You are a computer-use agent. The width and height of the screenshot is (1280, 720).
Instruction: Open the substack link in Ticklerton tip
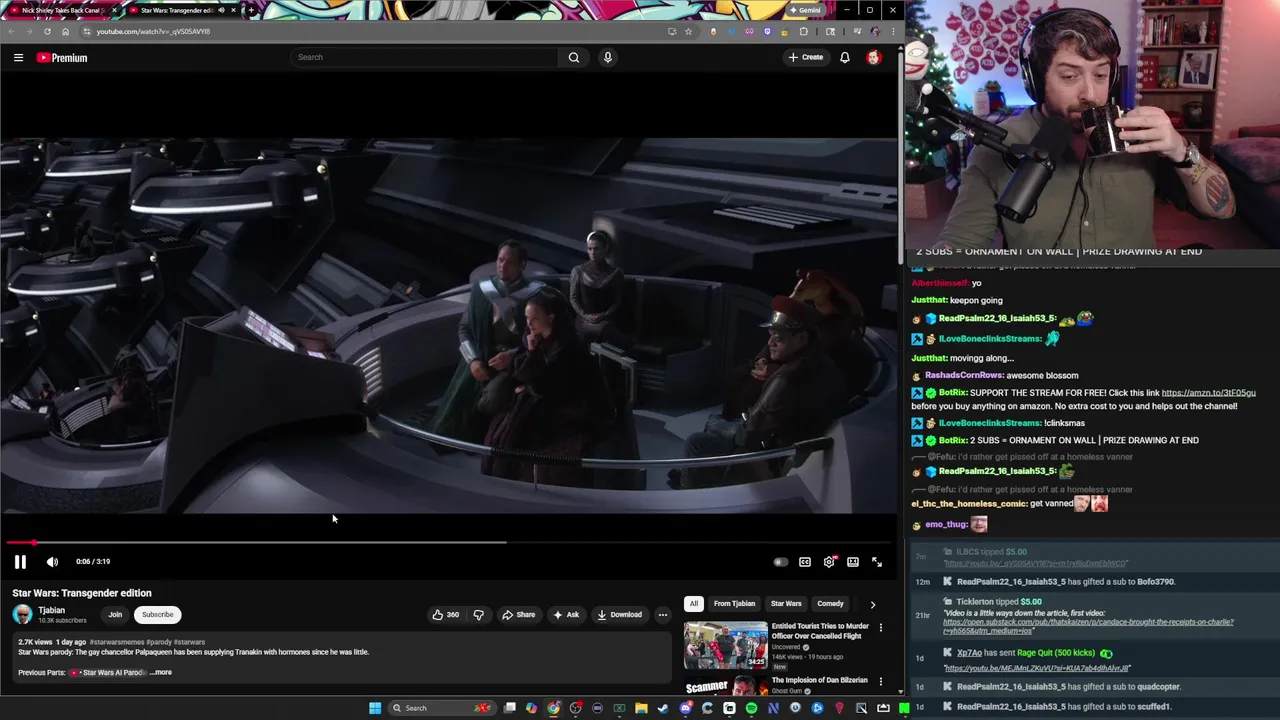pos(1088,627)
